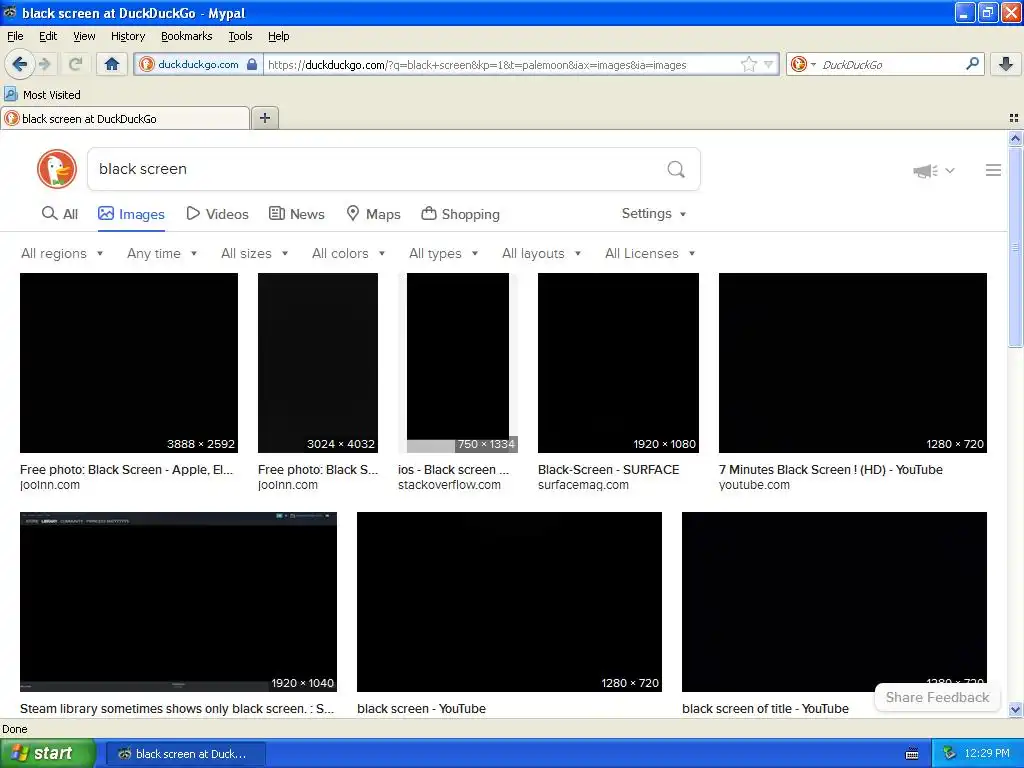Screen dimensions: 1024x768
Task: Expand the All colors filter
Action: coord(348,253)
